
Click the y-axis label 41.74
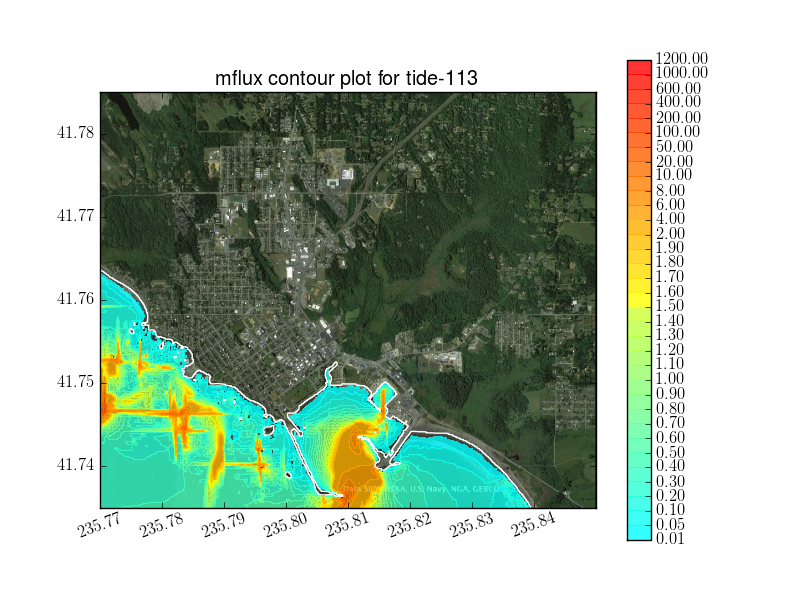click(x=76, y=465)
